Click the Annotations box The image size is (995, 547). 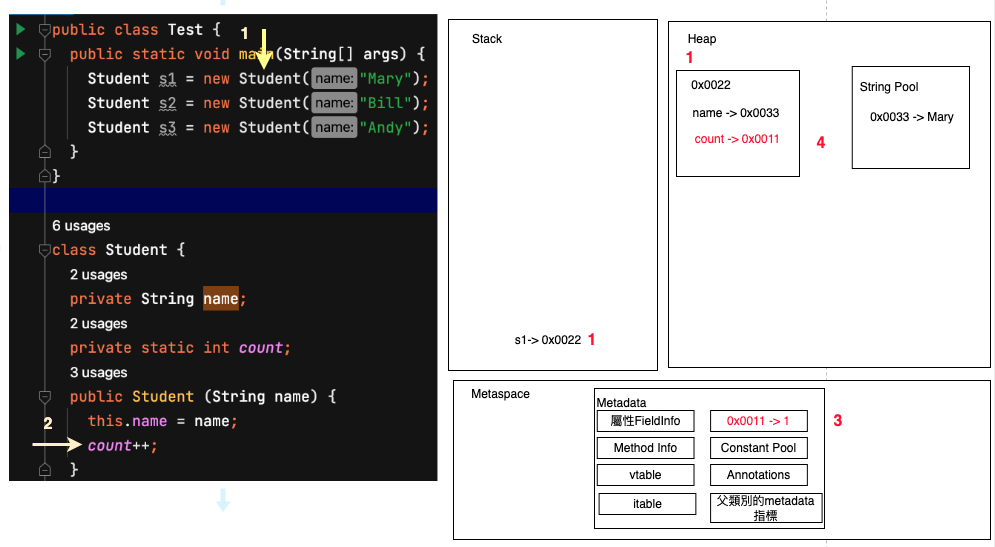tap(758, 475)
